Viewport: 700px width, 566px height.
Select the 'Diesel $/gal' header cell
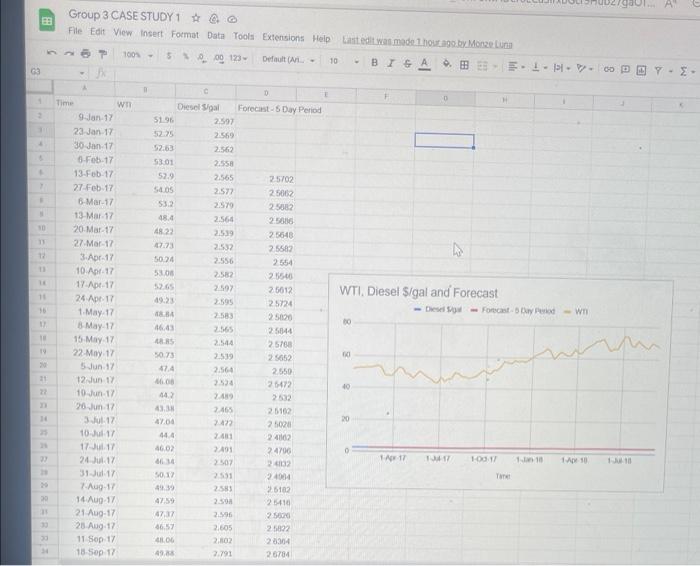[x=206, y=107]
